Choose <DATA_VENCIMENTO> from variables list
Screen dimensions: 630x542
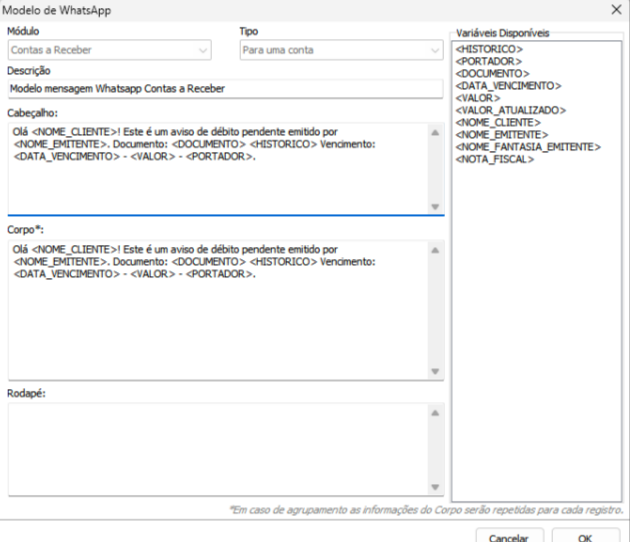click(x=506, y=87)
